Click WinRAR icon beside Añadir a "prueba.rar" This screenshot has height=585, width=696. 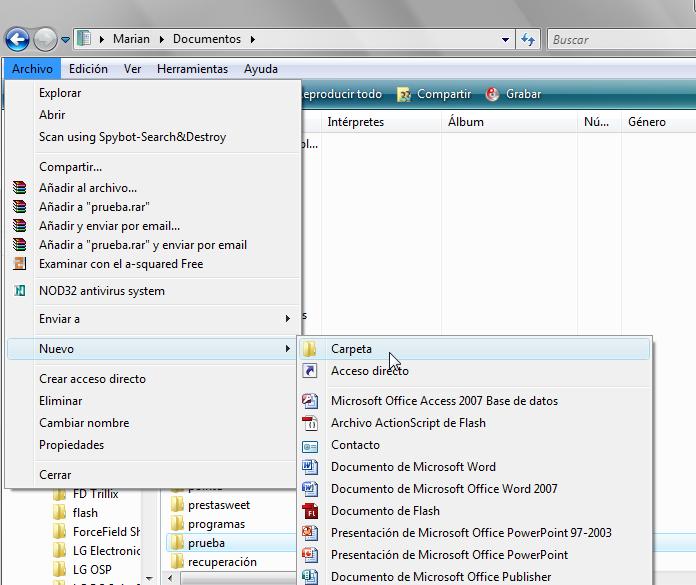(20, 207)
